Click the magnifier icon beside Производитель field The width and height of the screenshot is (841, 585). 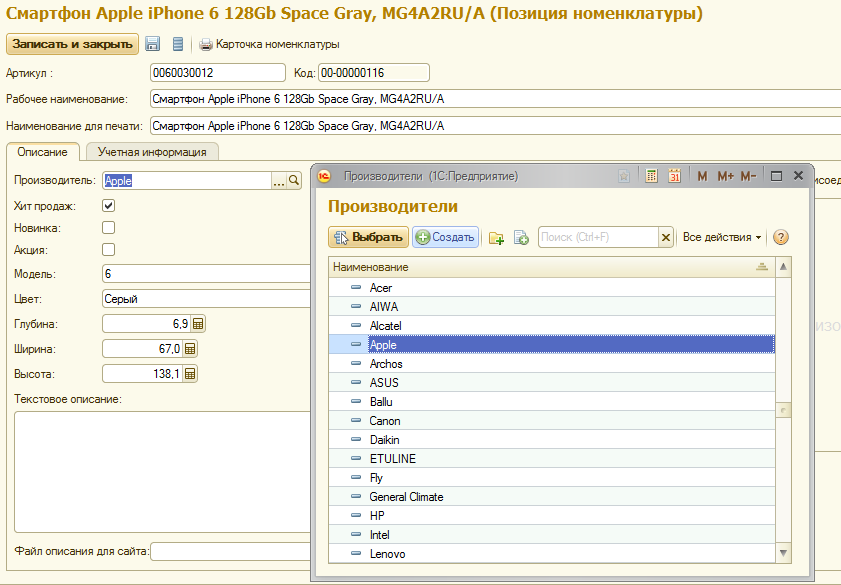coord(294,180)
